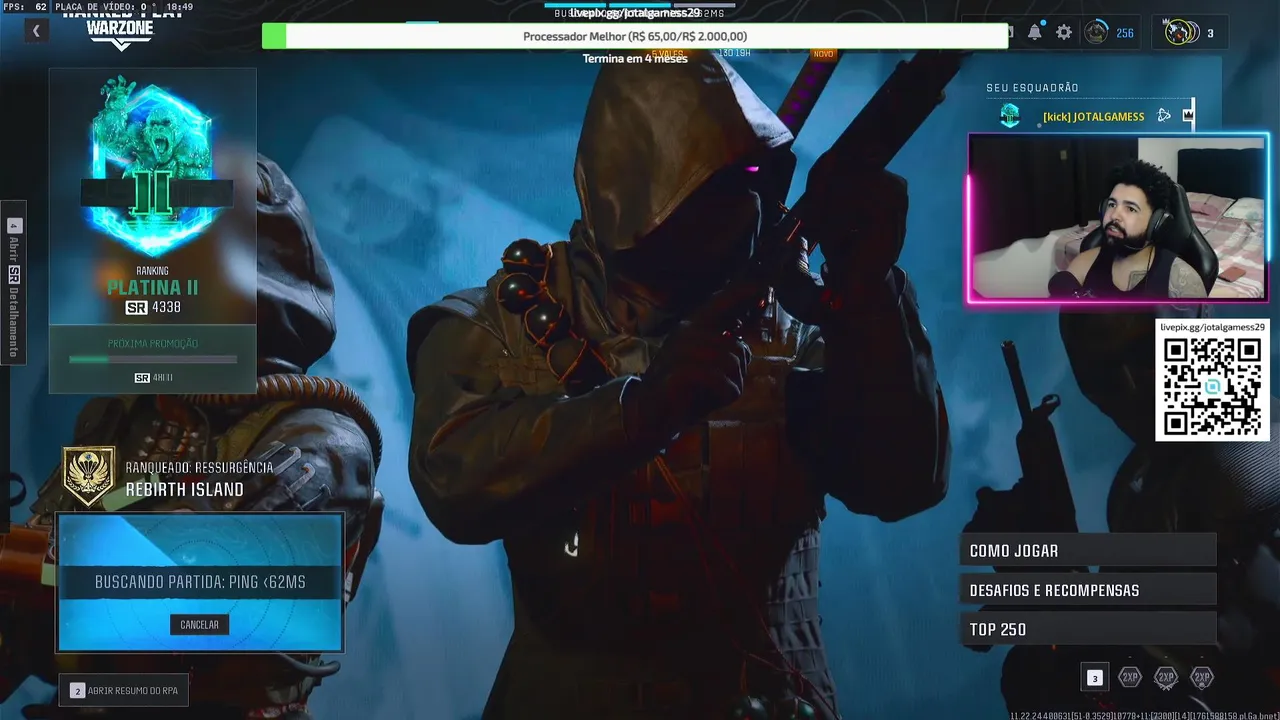Open the notifications bell

pos(1035,32)
